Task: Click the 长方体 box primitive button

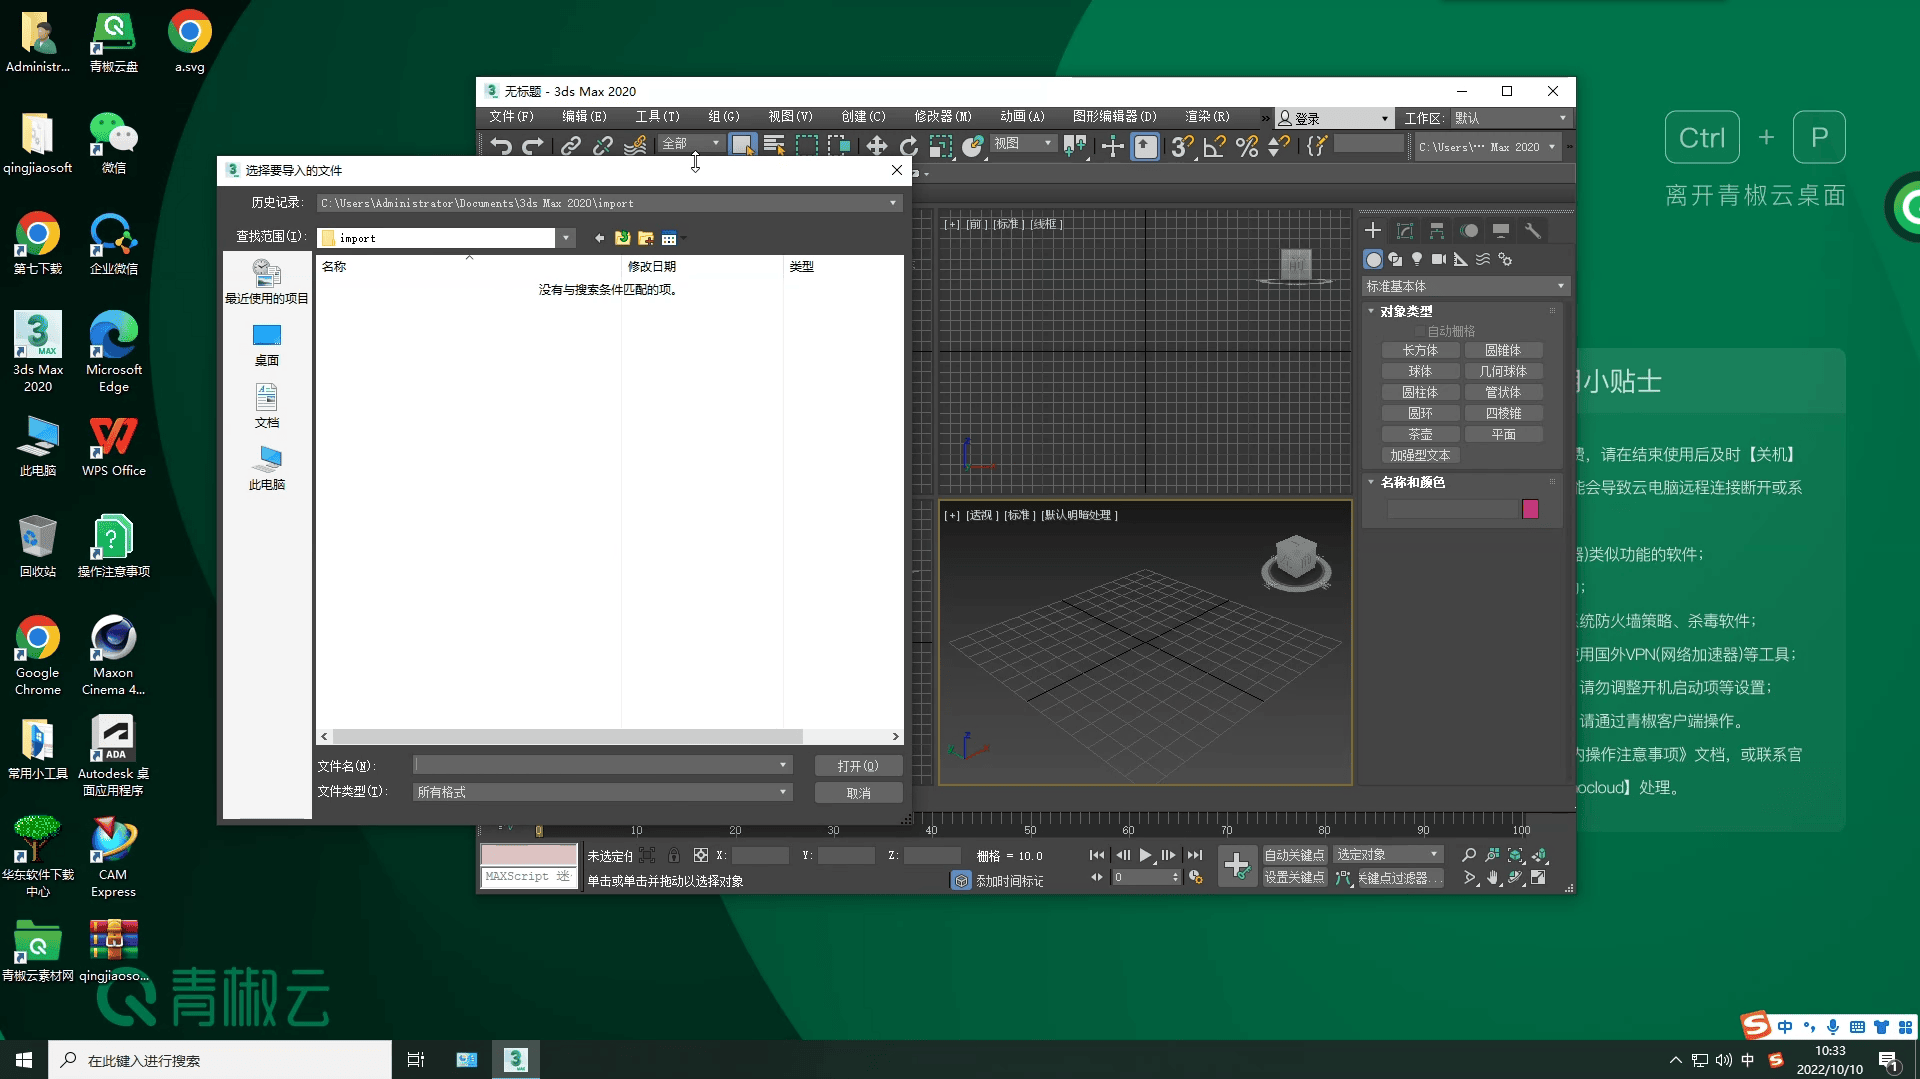Action: [1420, 350]
